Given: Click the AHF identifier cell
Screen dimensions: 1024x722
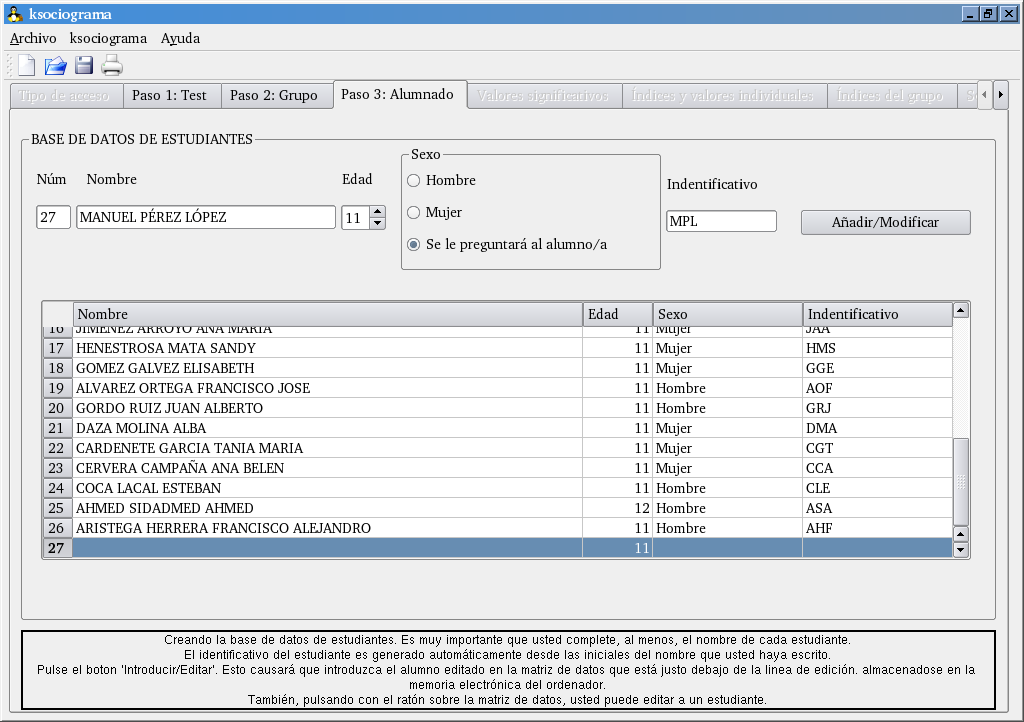Looking at the screenshot, I should (877, 528).
